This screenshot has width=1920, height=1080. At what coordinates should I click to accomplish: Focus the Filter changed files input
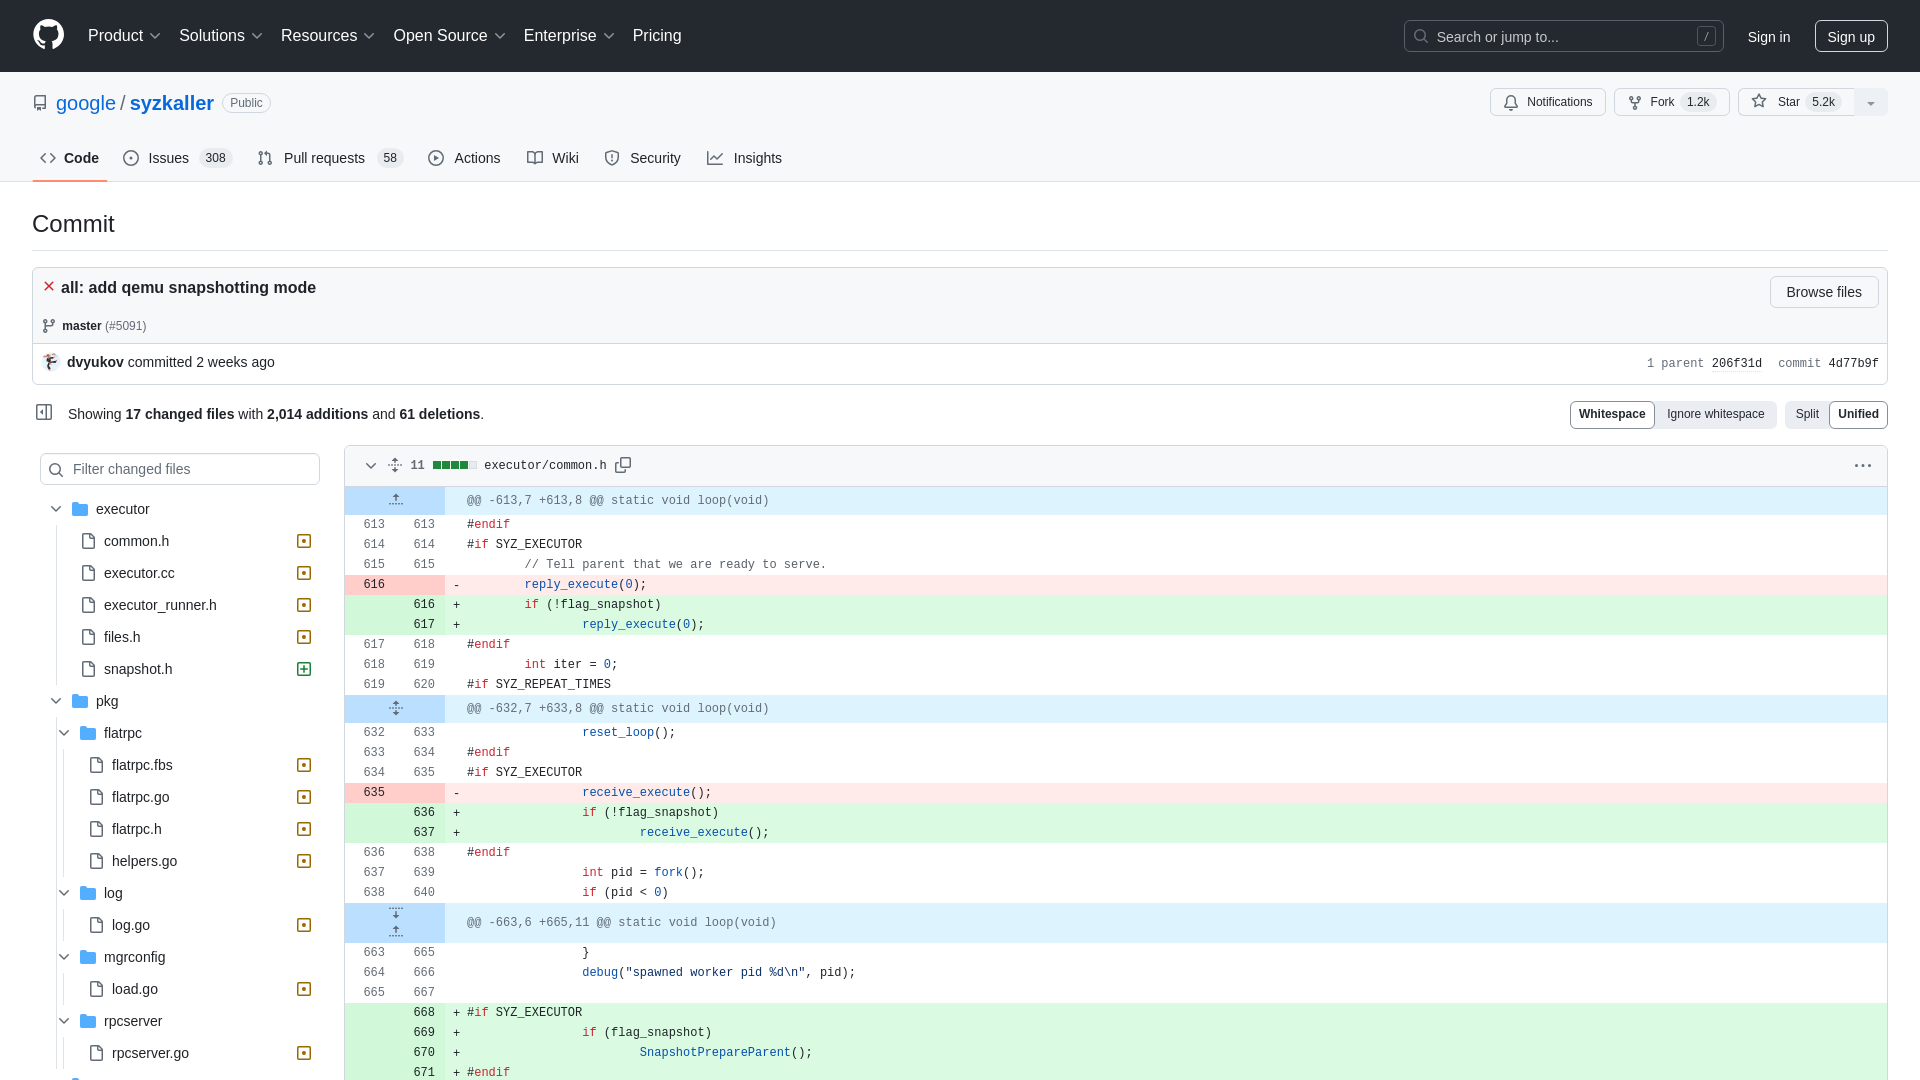tap(180, 469)
